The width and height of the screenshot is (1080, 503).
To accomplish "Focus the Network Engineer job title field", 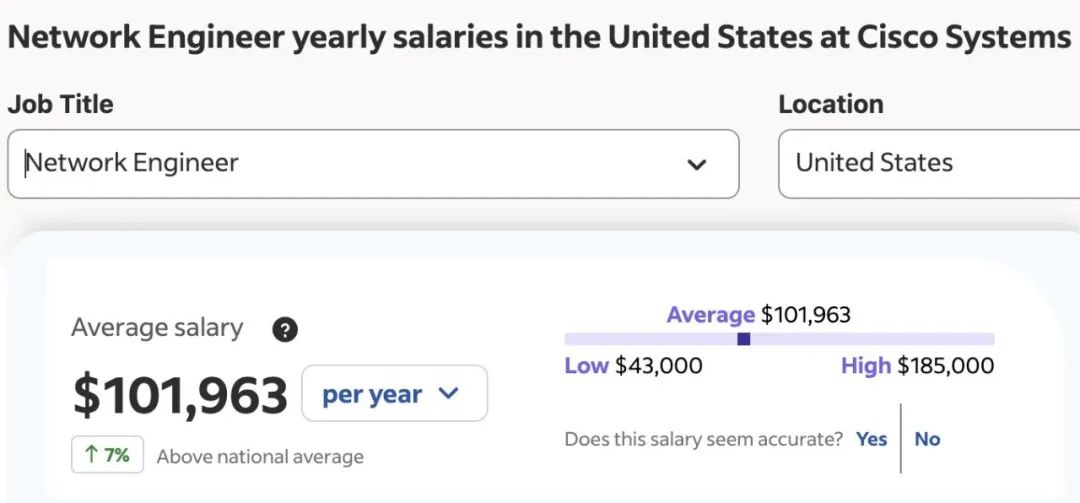I will pyautogui.click(x=373, y=164).
